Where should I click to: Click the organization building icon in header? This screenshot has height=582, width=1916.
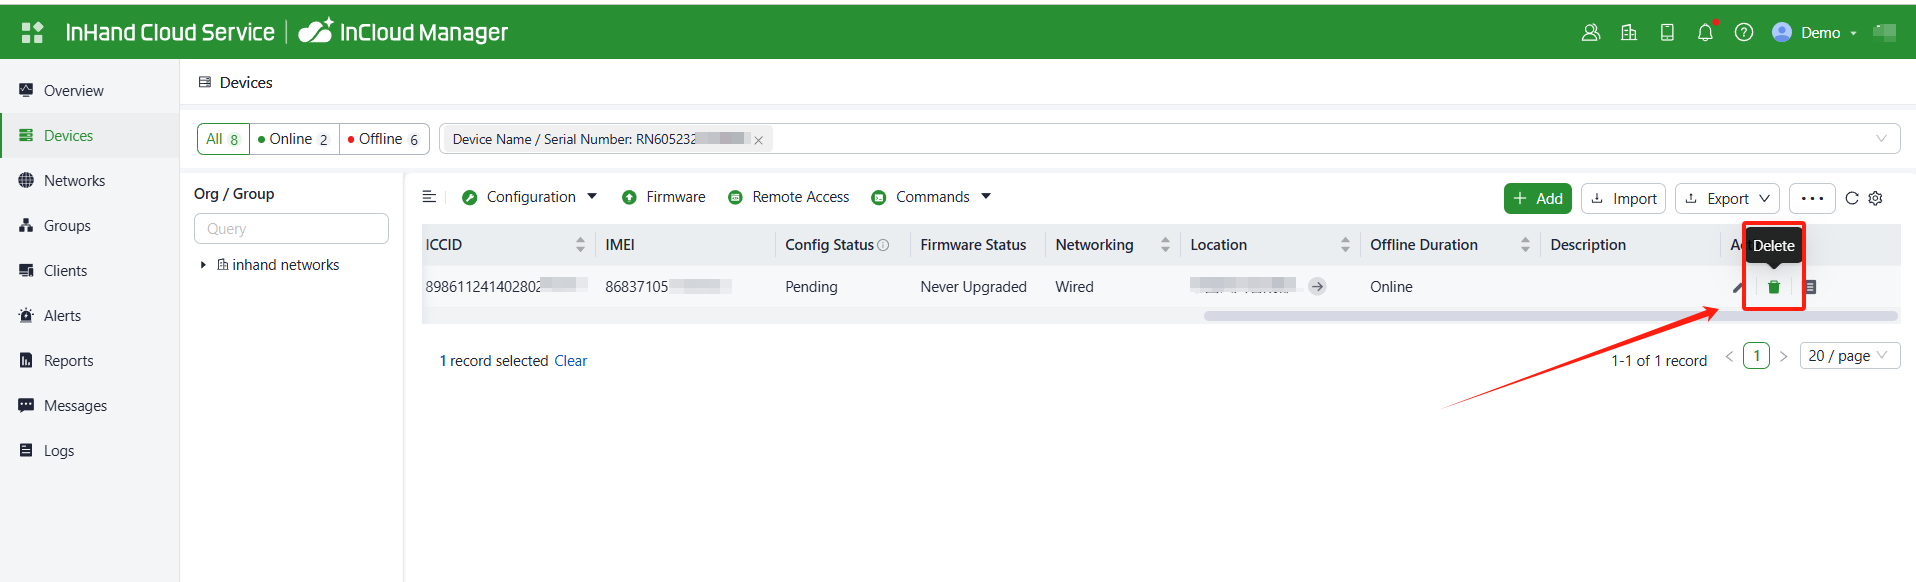(x=1628, y=32)
